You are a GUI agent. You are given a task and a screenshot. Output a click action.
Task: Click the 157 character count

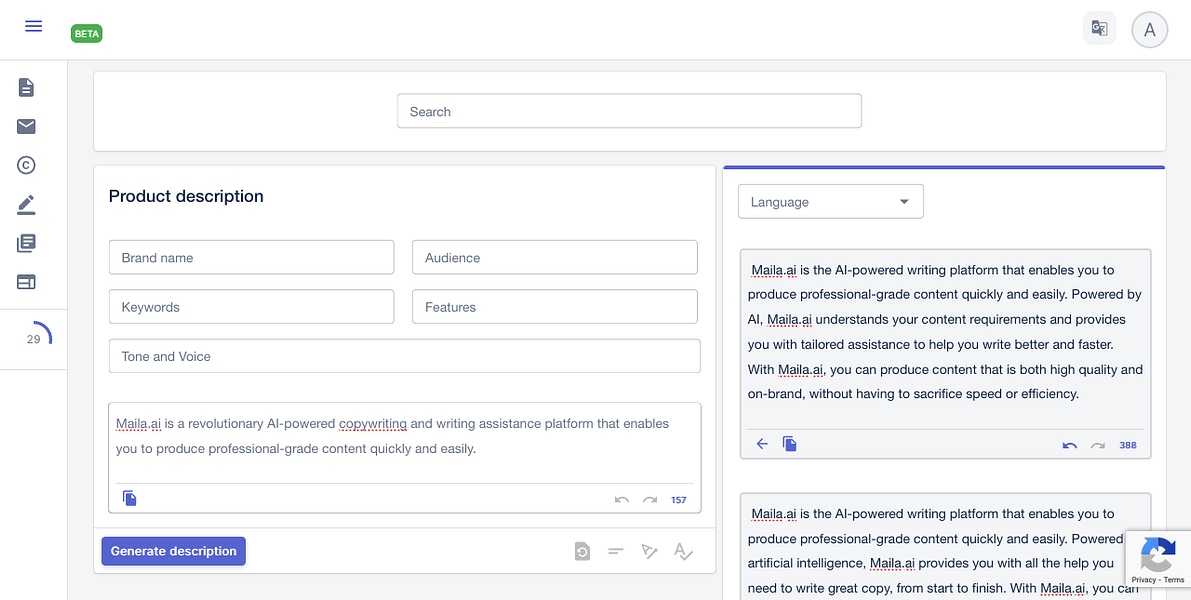[678, 500]
